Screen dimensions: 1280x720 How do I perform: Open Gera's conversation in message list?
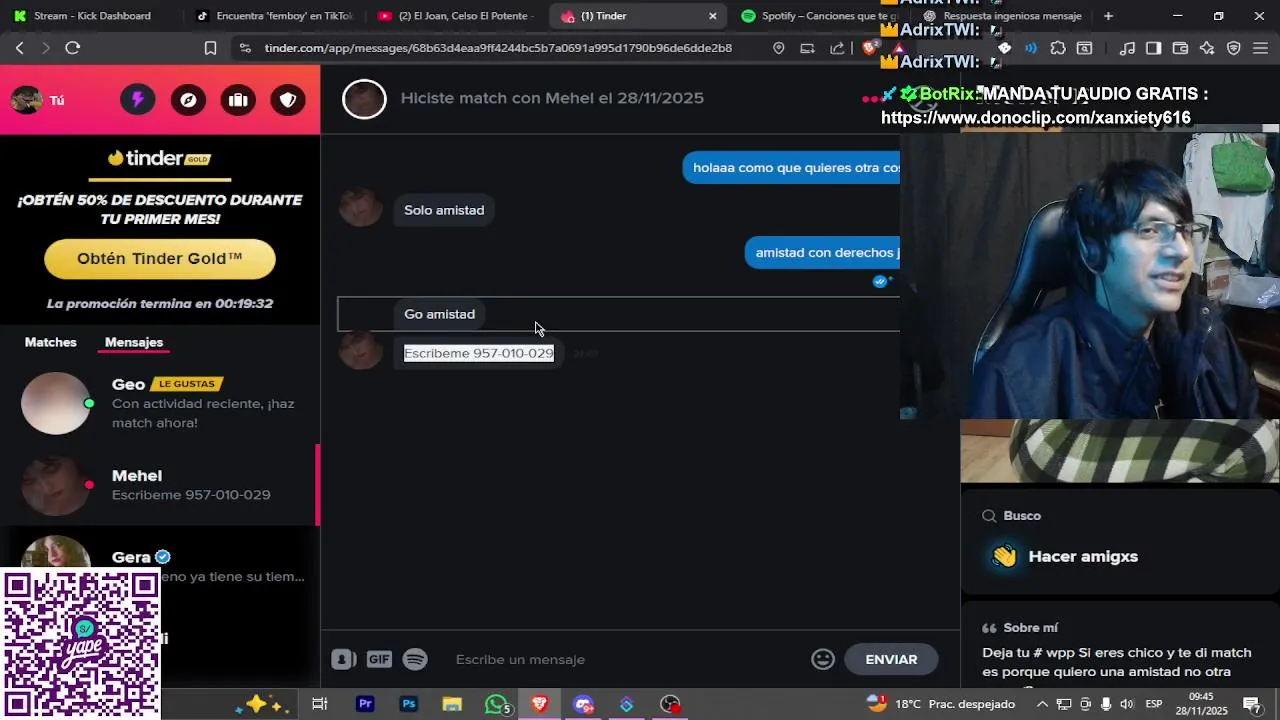(160, 565)
